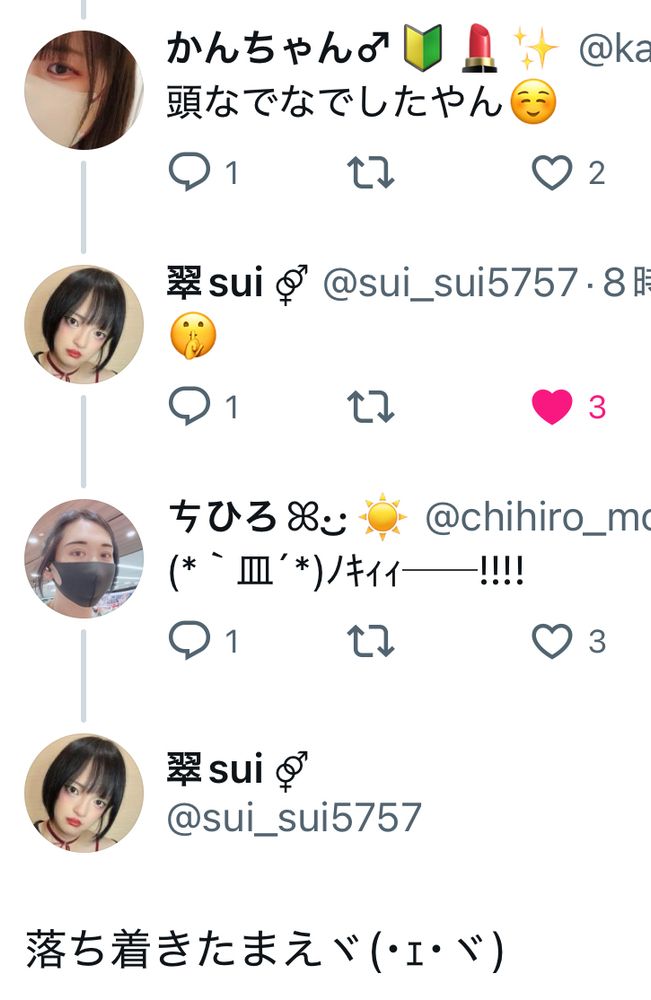Open sui's avatar on the main tweet
Viewport: 651px width, 1000px height.
coord(84,793)
